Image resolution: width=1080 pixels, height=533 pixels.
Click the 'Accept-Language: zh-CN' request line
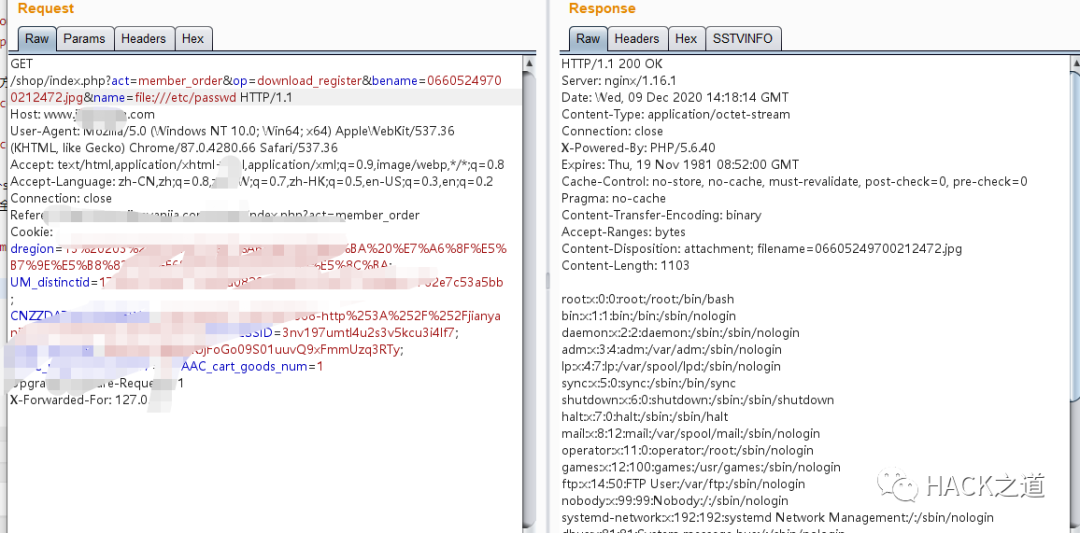click(251, 182)
